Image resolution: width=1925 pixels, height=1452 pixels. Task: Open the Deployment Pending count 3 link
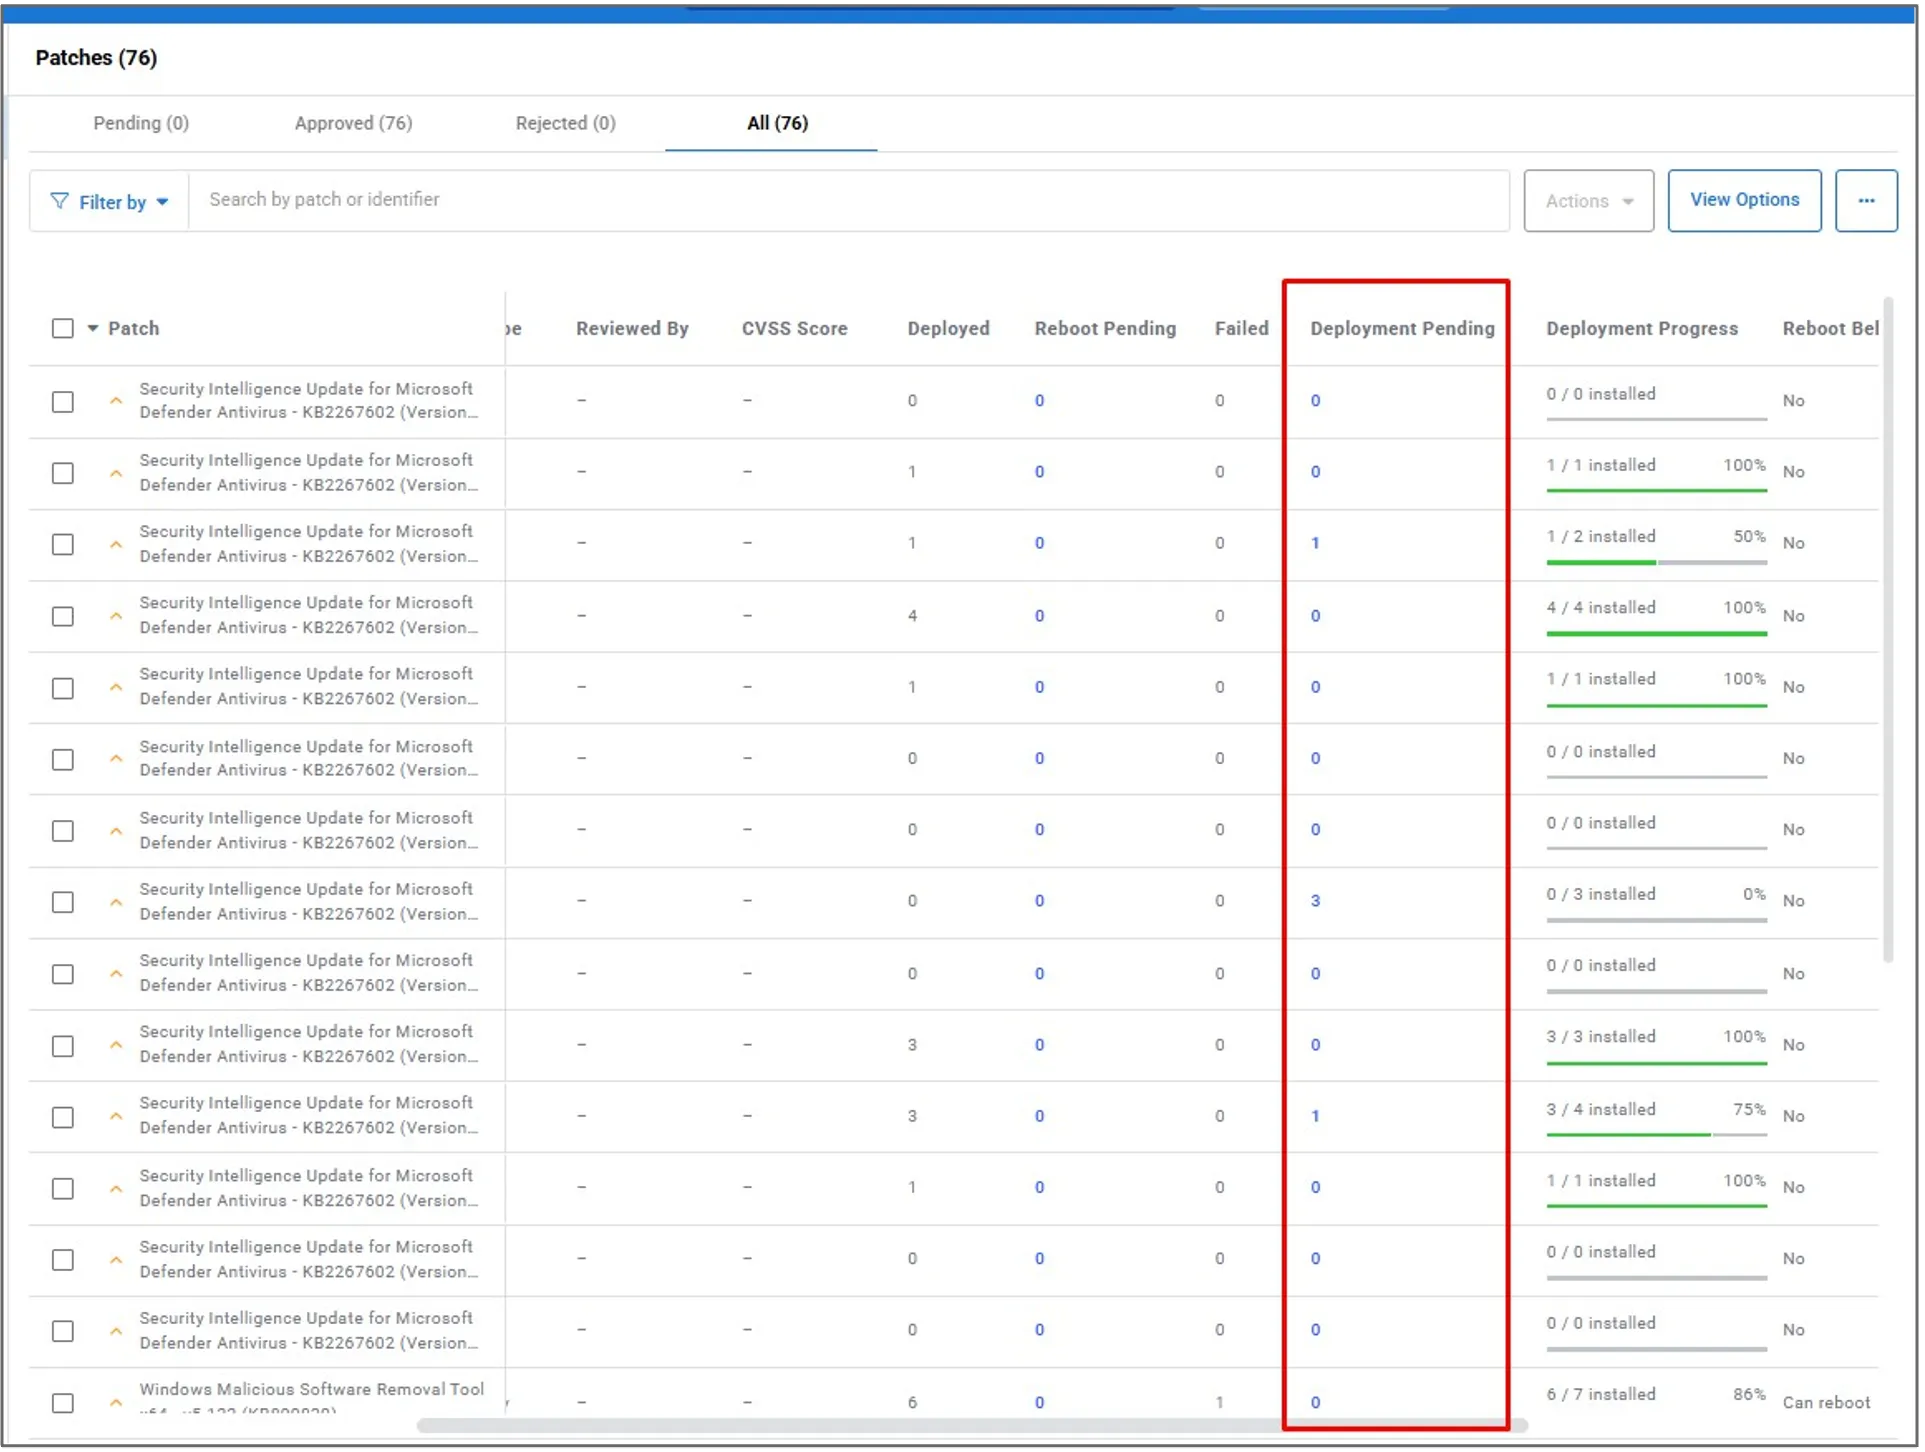tap(1315, 901)
